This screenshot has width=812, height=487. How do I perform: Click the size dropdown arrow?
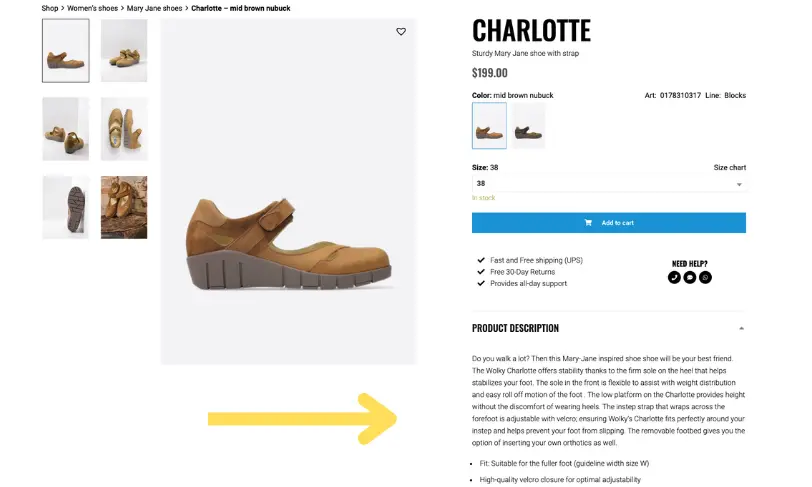pos(739,184)
